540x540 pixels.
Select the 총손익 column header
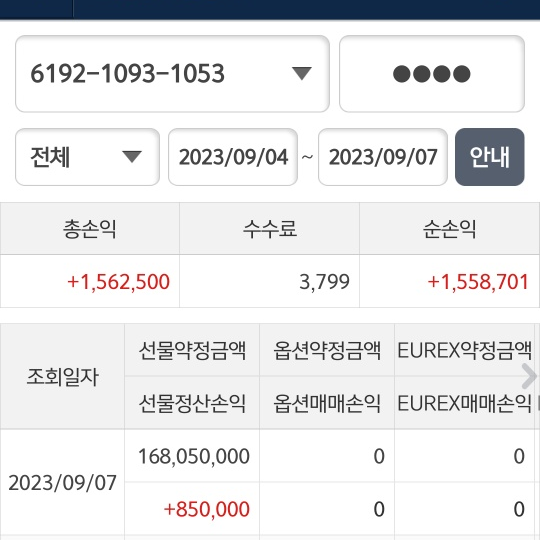click(x=90, y=229)
